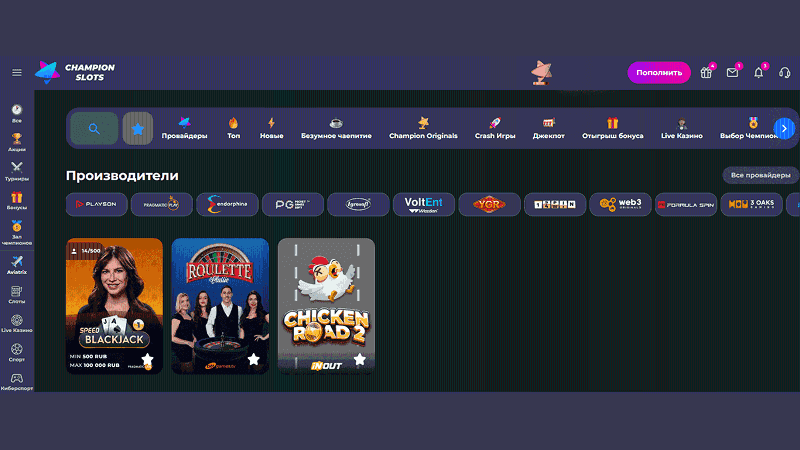Filter by web3 Originals provider
The image size is (800, 450).
pyautogui.click(x=620, y=204)
